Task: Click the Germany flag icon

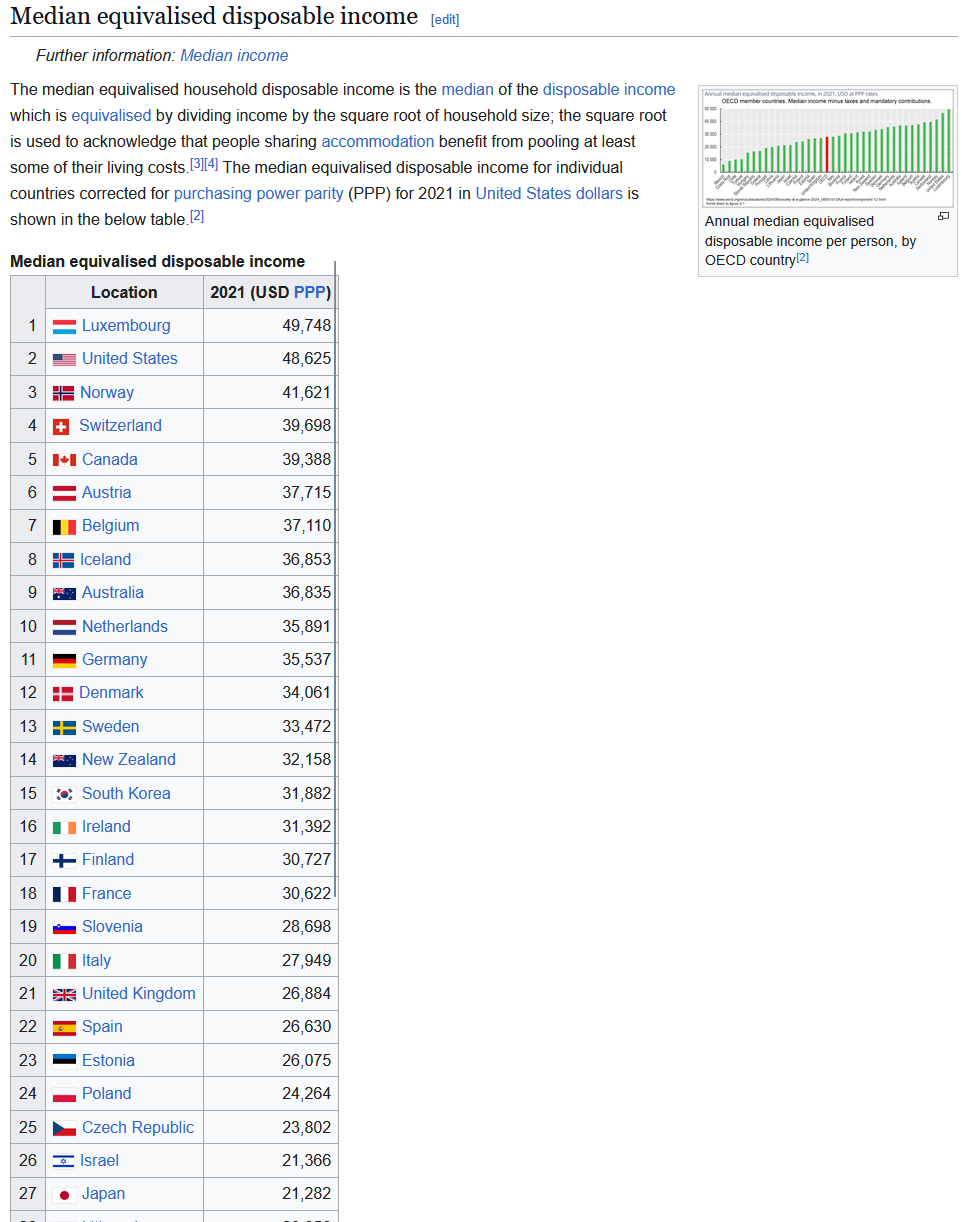Action: pyautogui.click(x=64, y=660)
